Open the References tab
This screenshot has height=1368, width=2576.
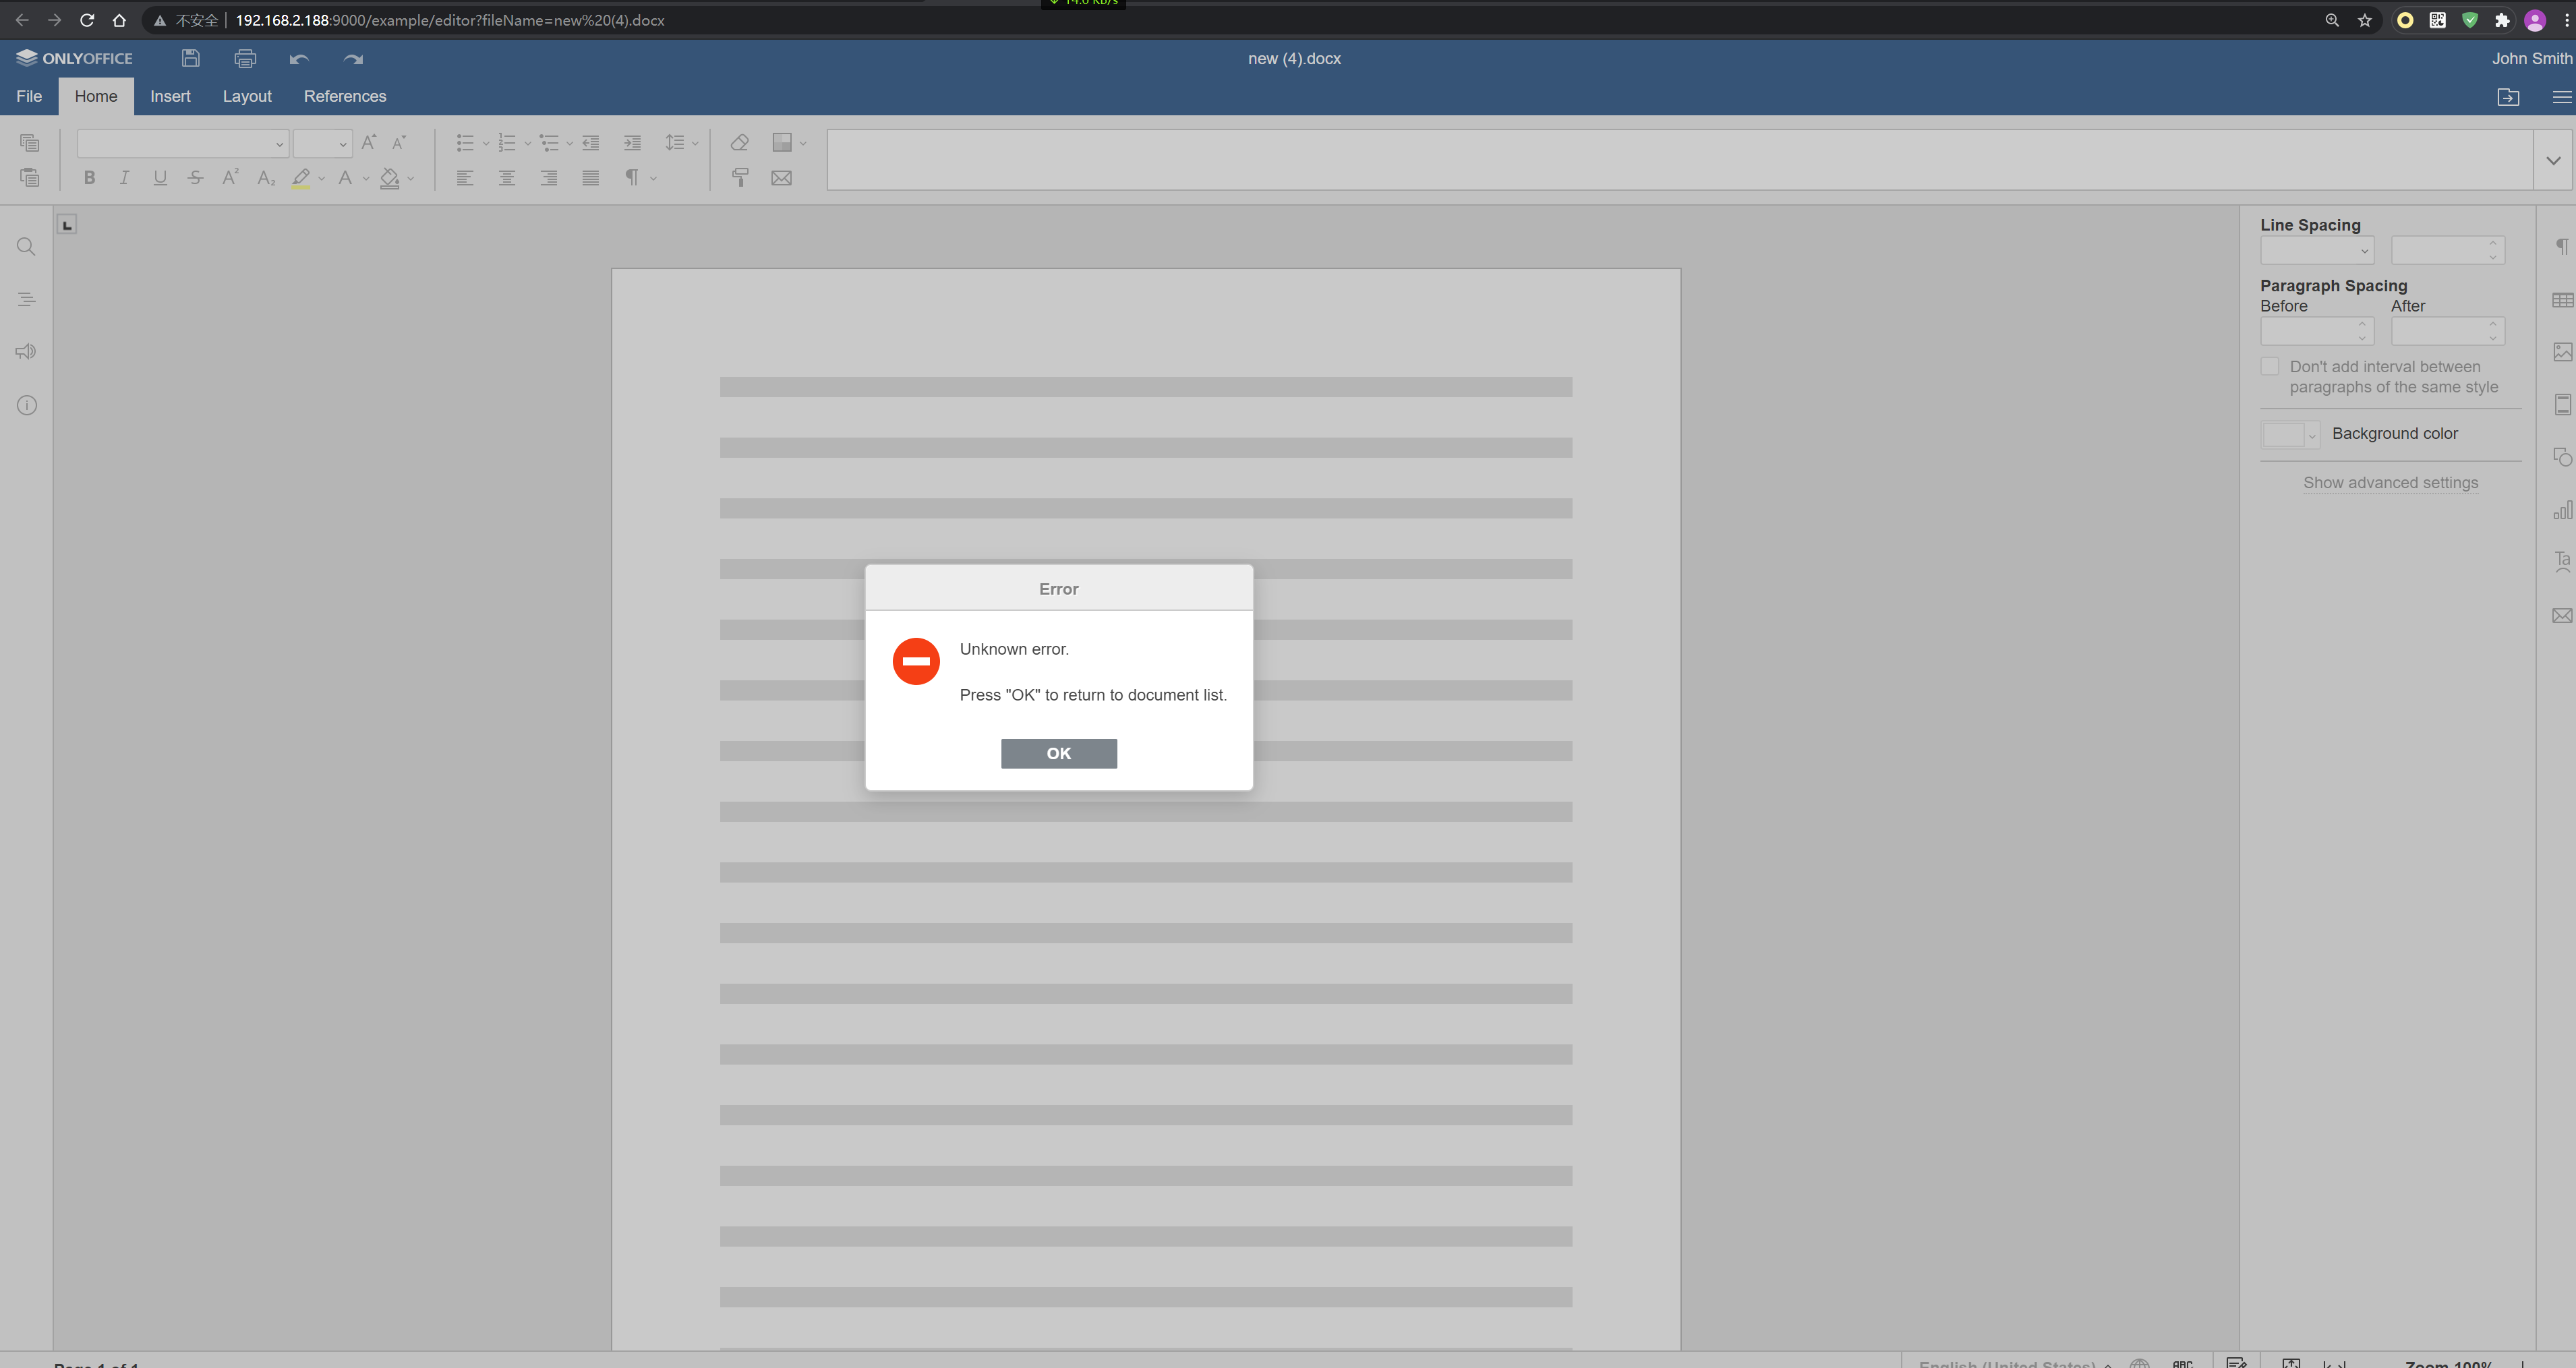click(345, 96)
